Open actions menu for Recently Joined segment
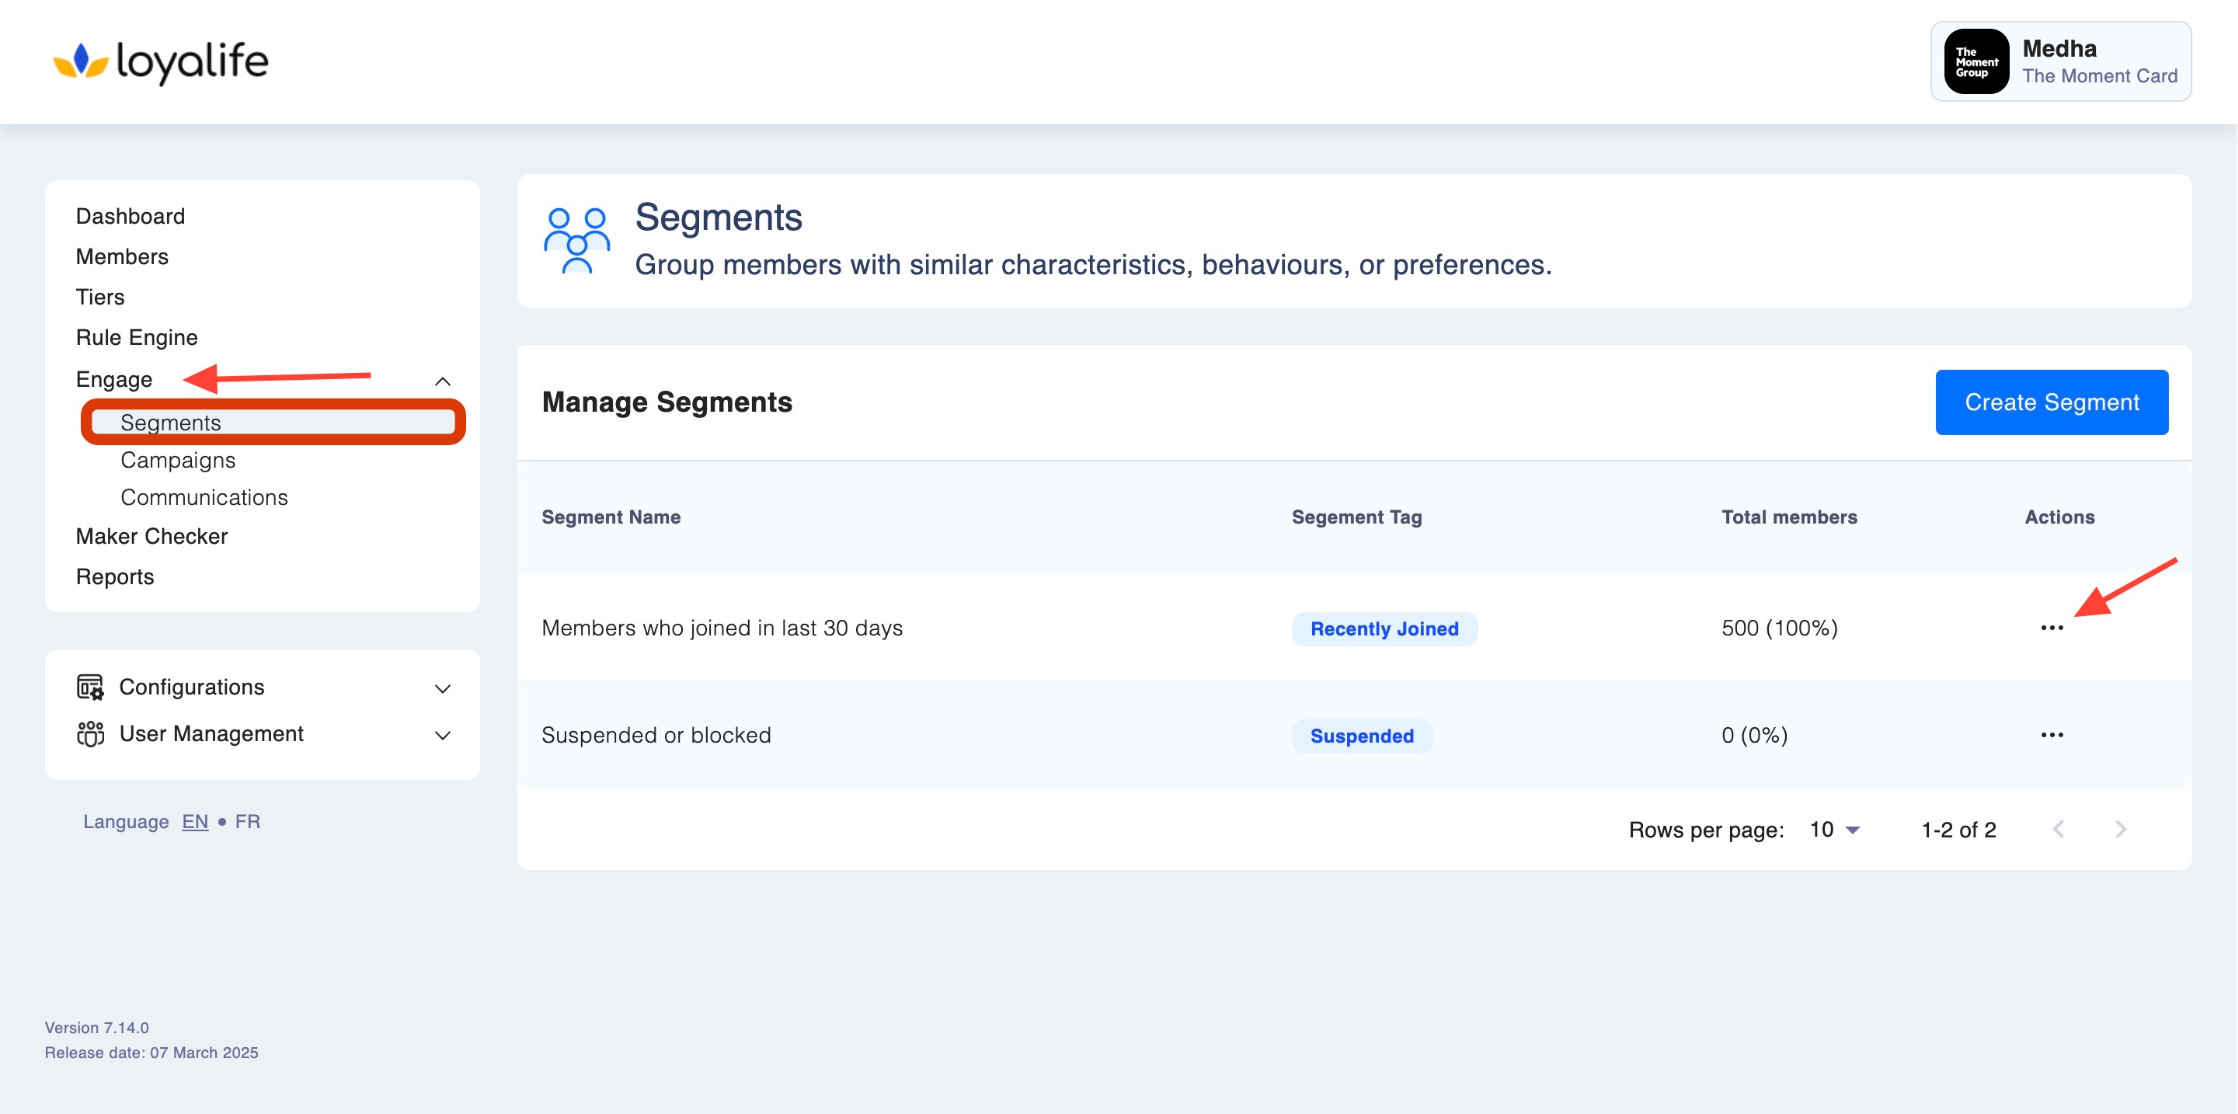Viewport: 2238px width, 1114px height. [x=2051, y=628]
